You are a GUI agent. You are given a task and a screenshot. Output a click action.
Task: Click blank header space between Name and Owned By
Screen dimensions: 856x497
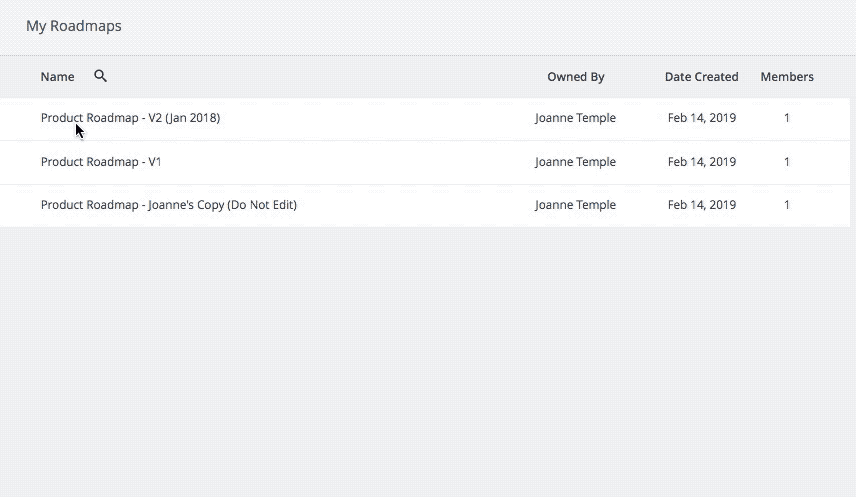(x=320, y=77)
